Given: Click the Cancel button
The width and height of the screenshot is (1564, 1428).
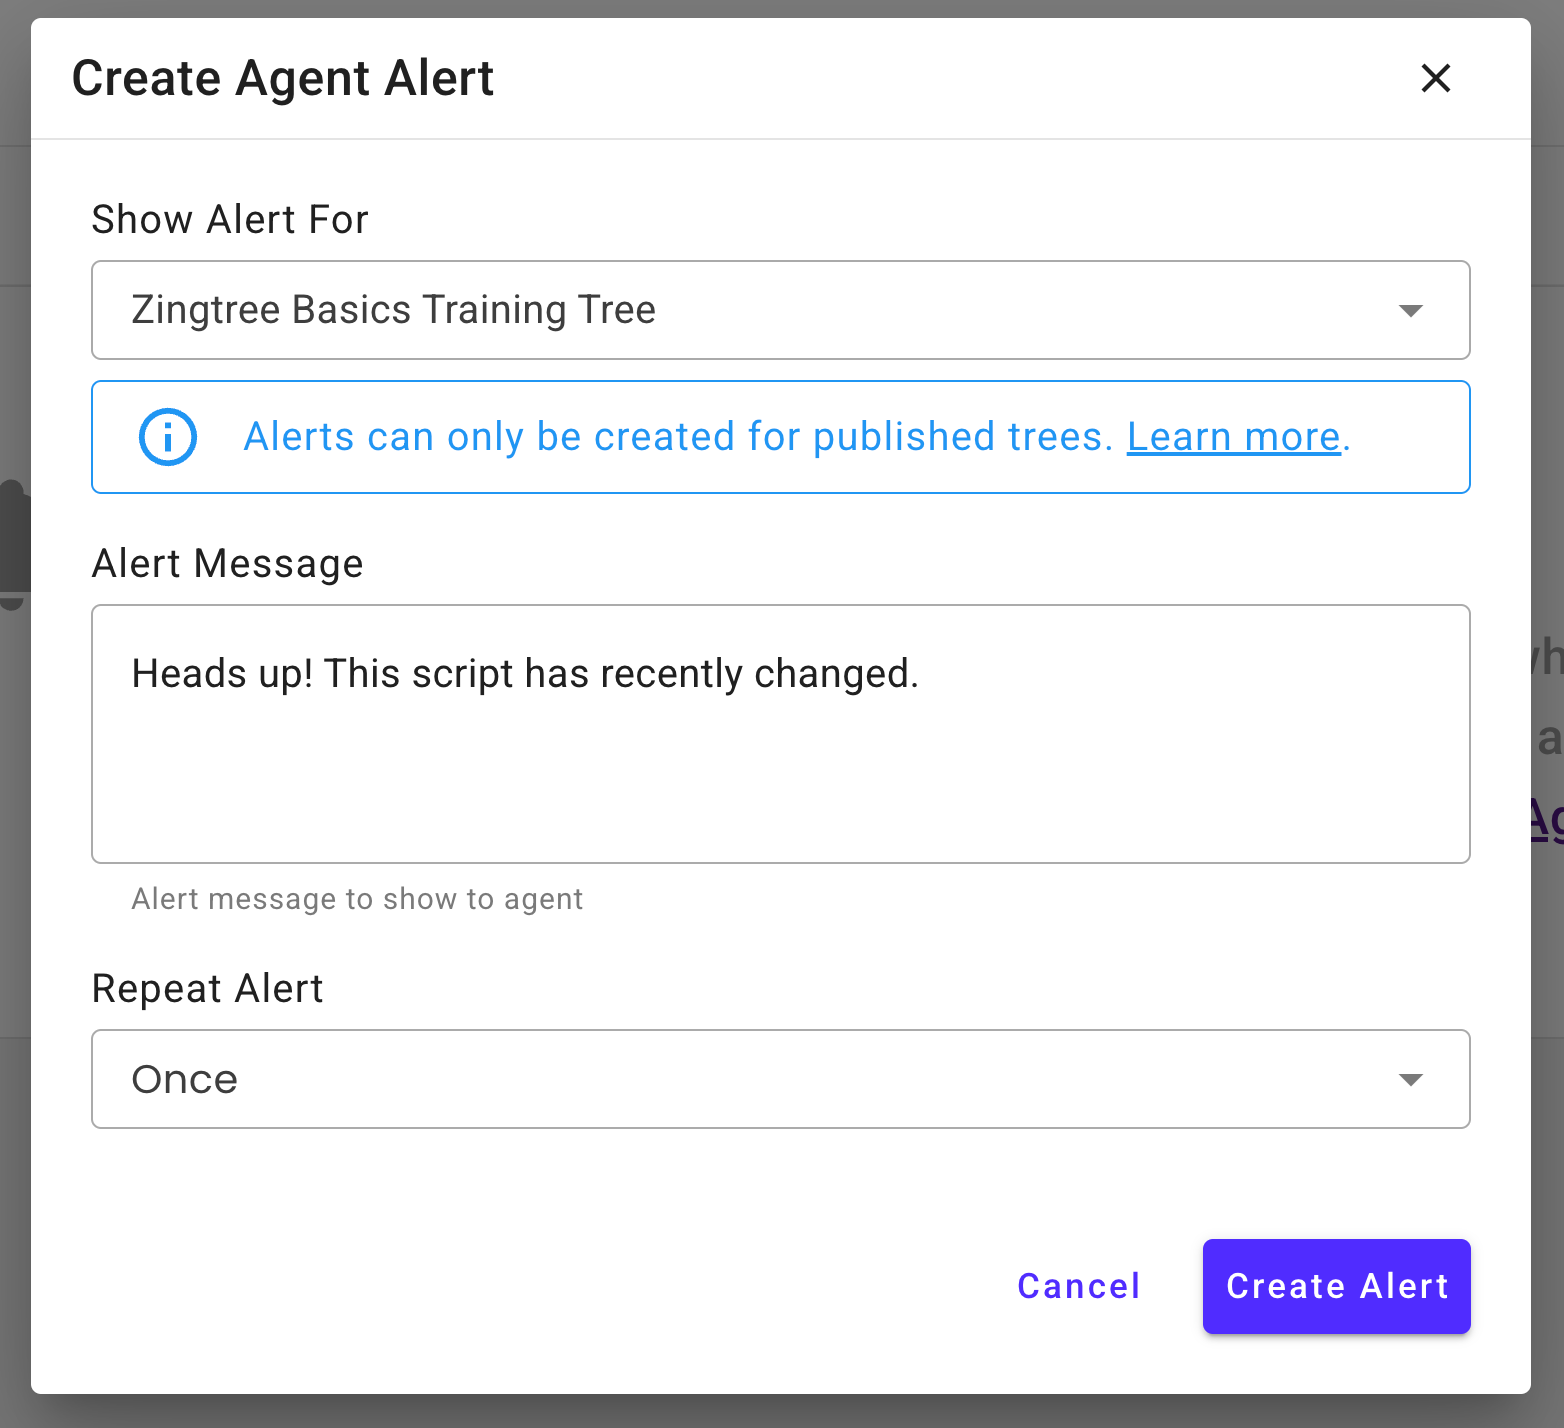Looking at the screenshot, I should 1079,1286.
